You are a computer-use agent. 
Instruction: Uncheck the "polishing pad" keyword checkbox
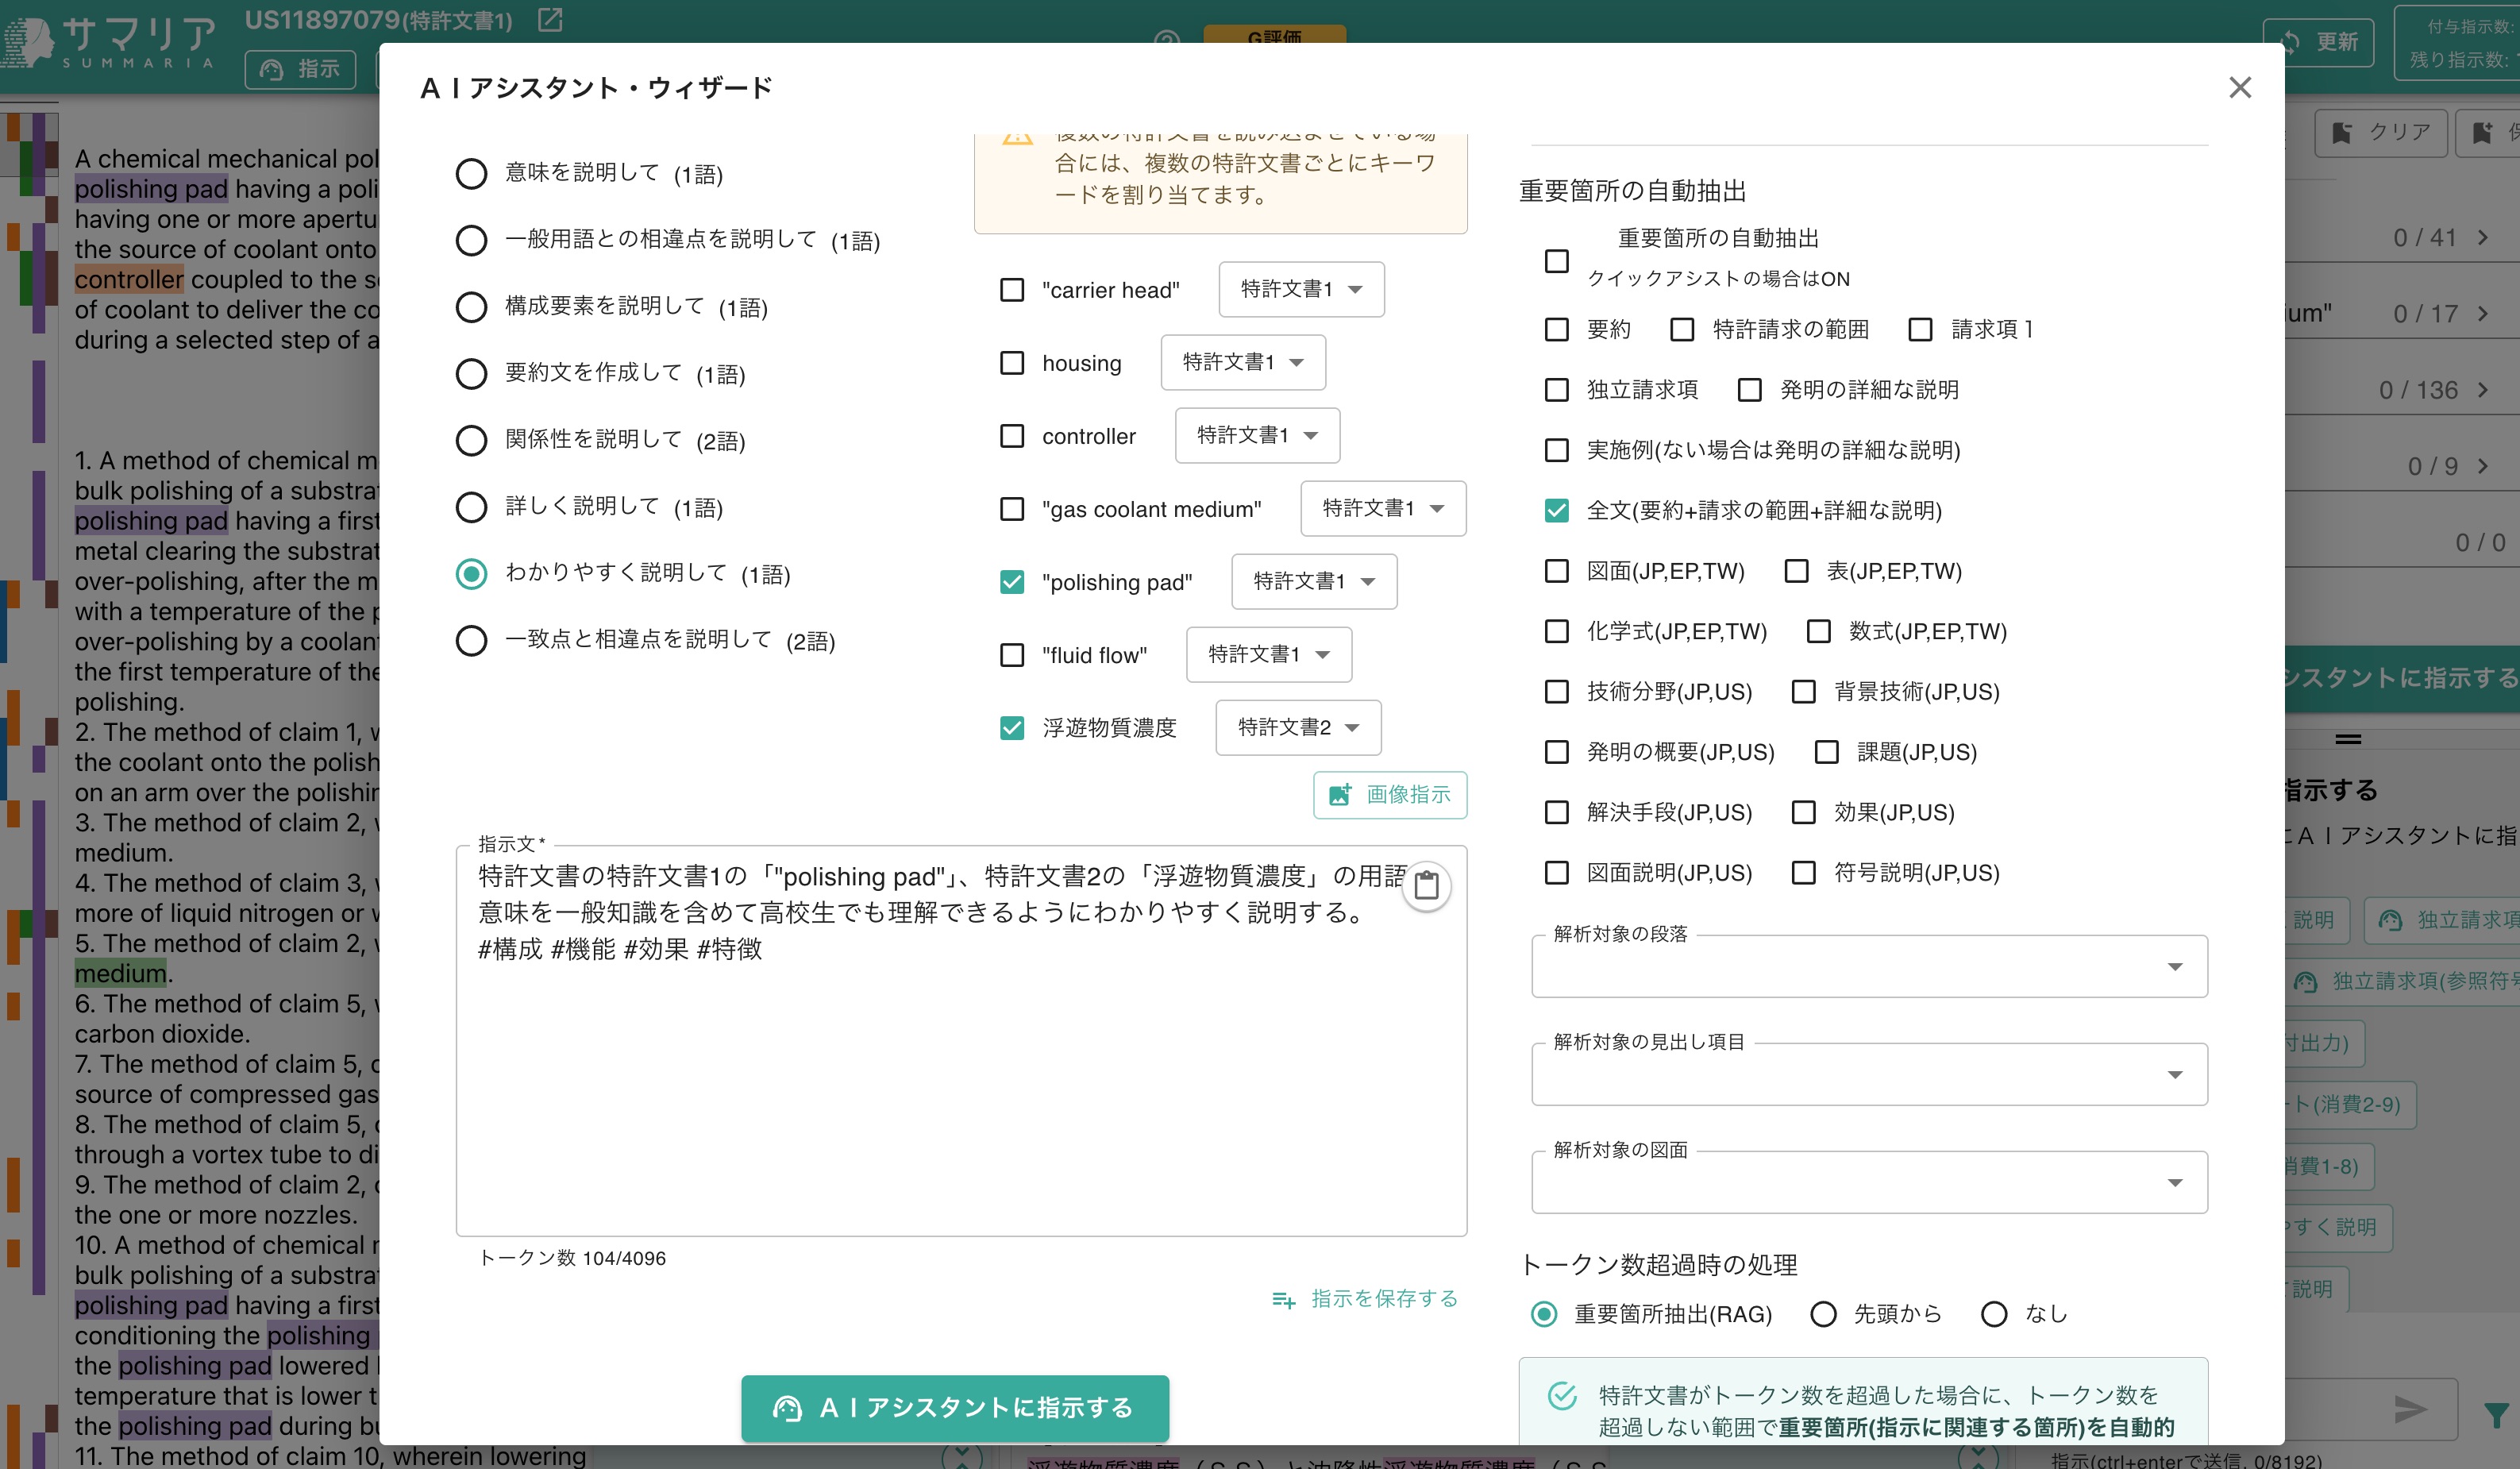1012,582
